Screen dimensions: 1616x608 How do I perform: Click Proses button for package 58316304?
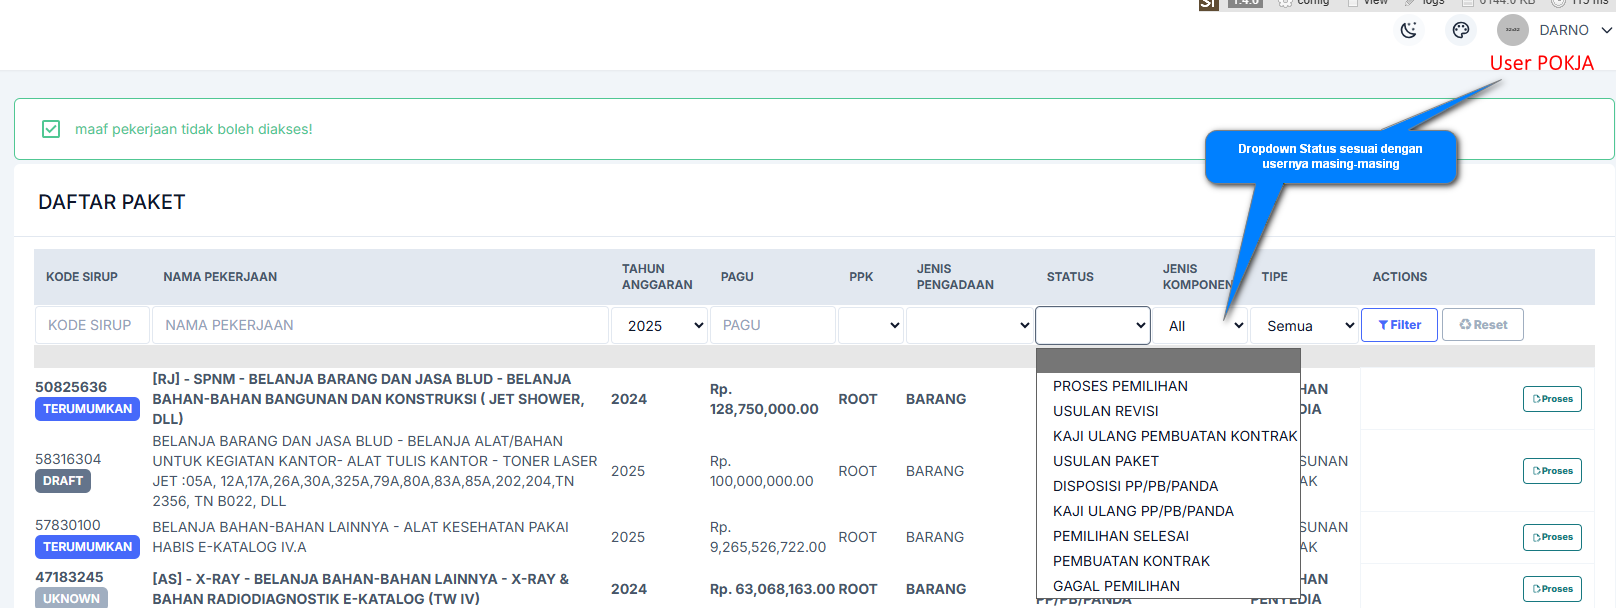tap(1551, 471)
